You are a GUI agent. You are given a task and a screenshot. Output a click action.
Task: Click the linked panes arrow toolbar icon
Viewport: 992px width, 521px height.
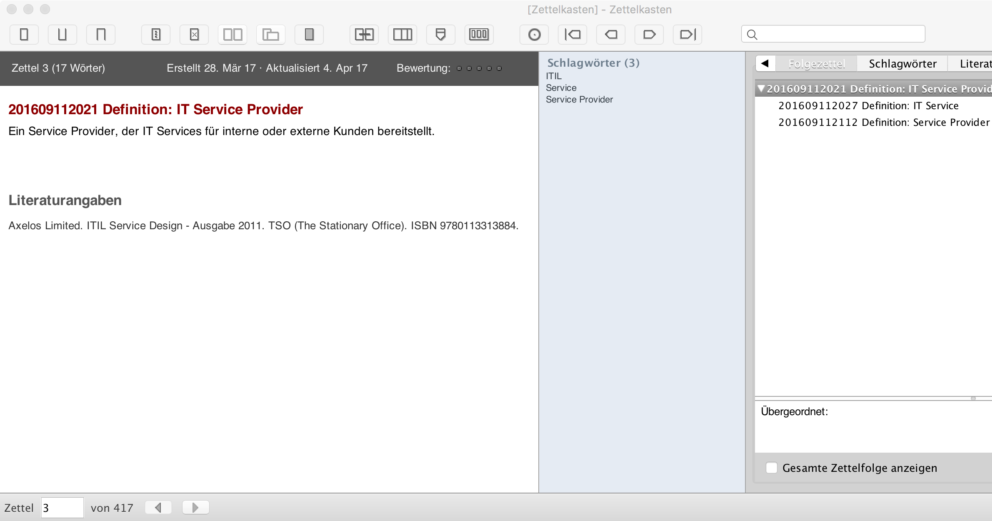click(364, 34)
